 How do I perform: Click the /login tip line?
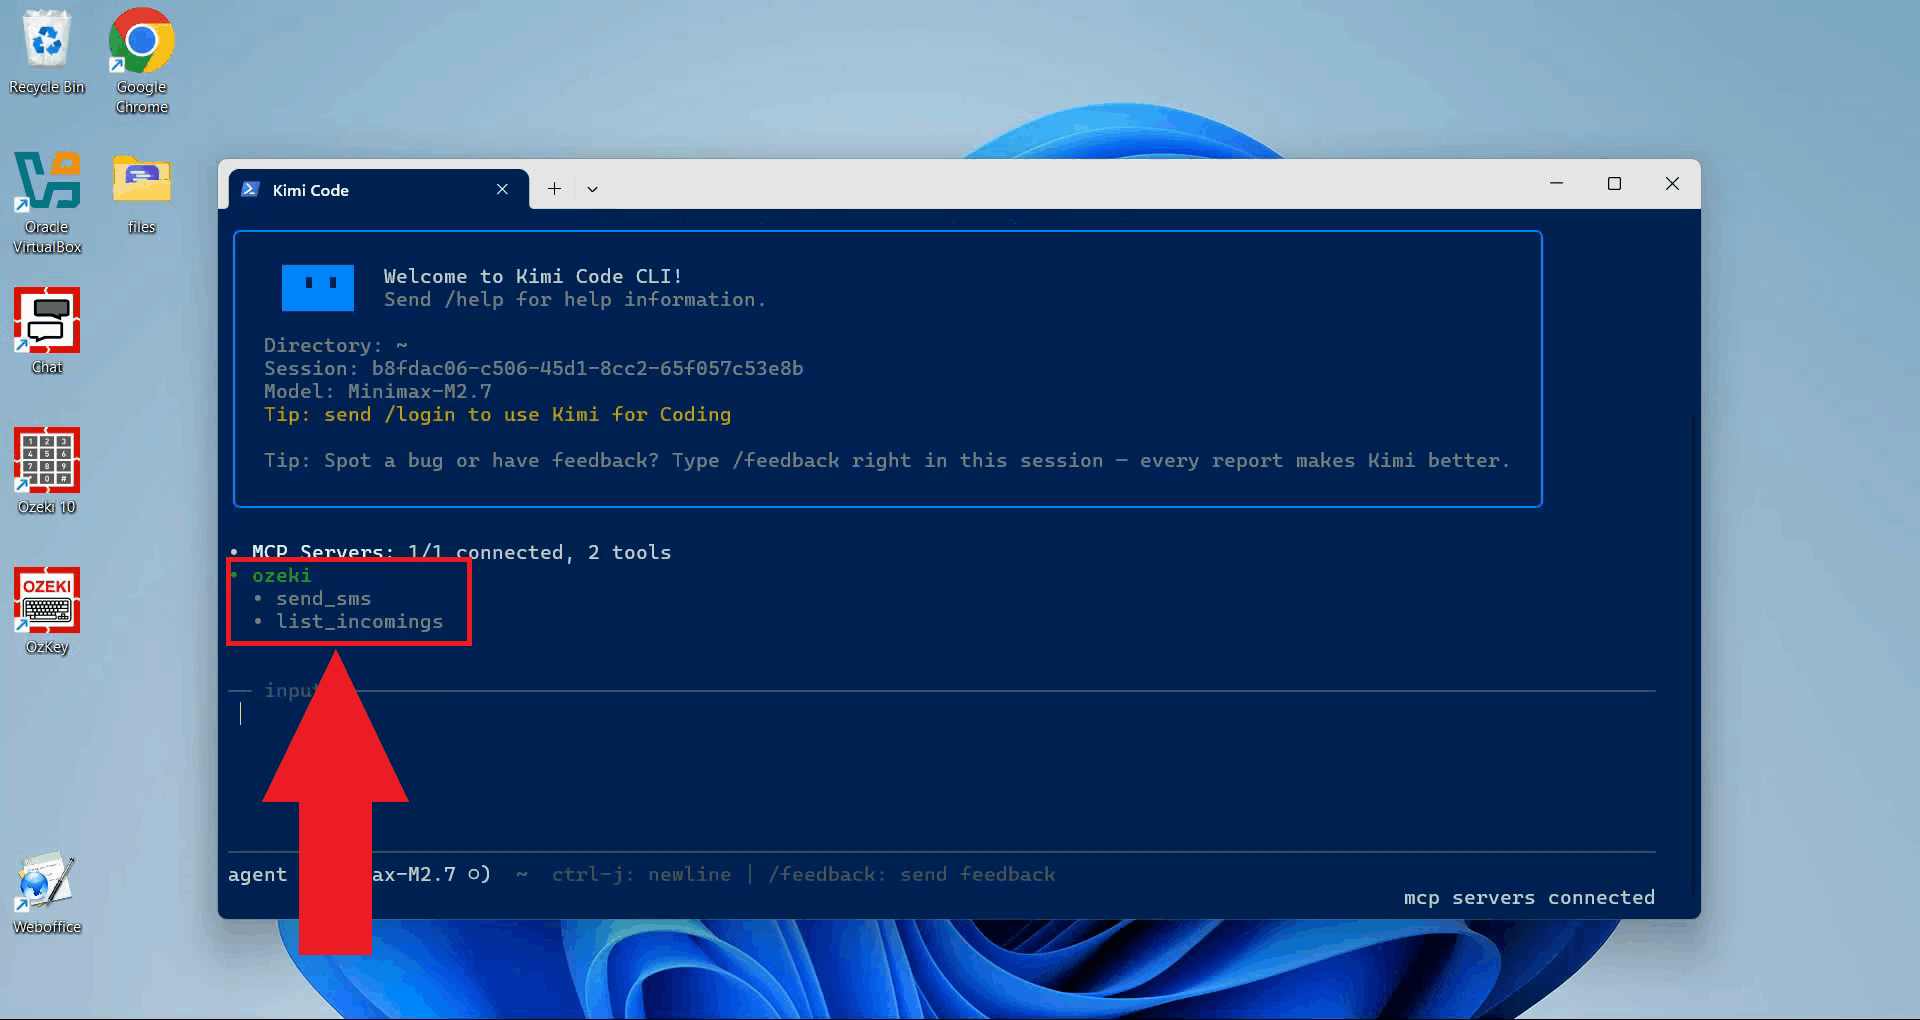[497, 414]
